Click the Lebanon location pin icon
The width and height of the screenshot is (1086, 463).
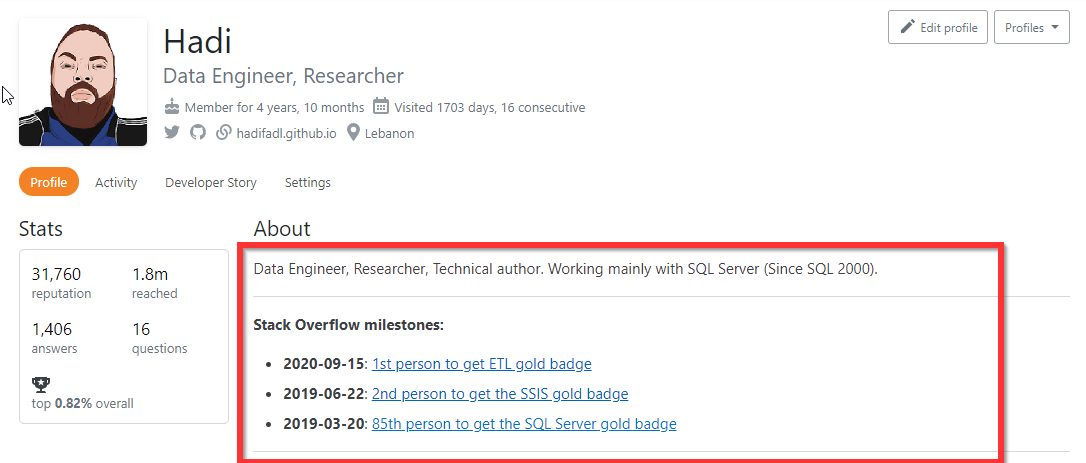pos(353,133)
